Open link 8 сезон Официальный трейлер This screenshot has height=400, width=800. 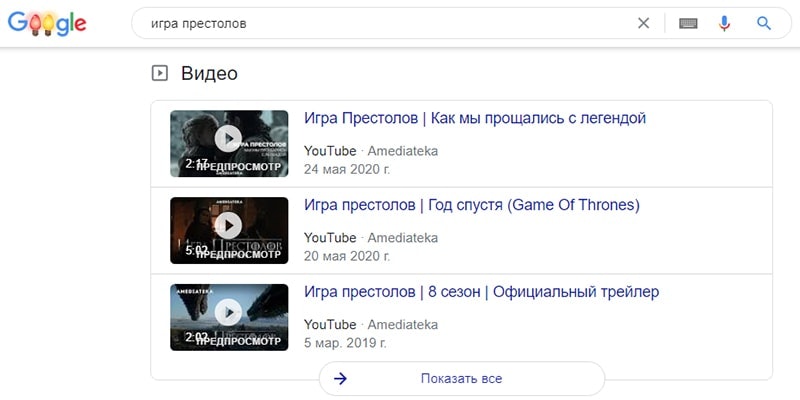[x=482, y=292]
